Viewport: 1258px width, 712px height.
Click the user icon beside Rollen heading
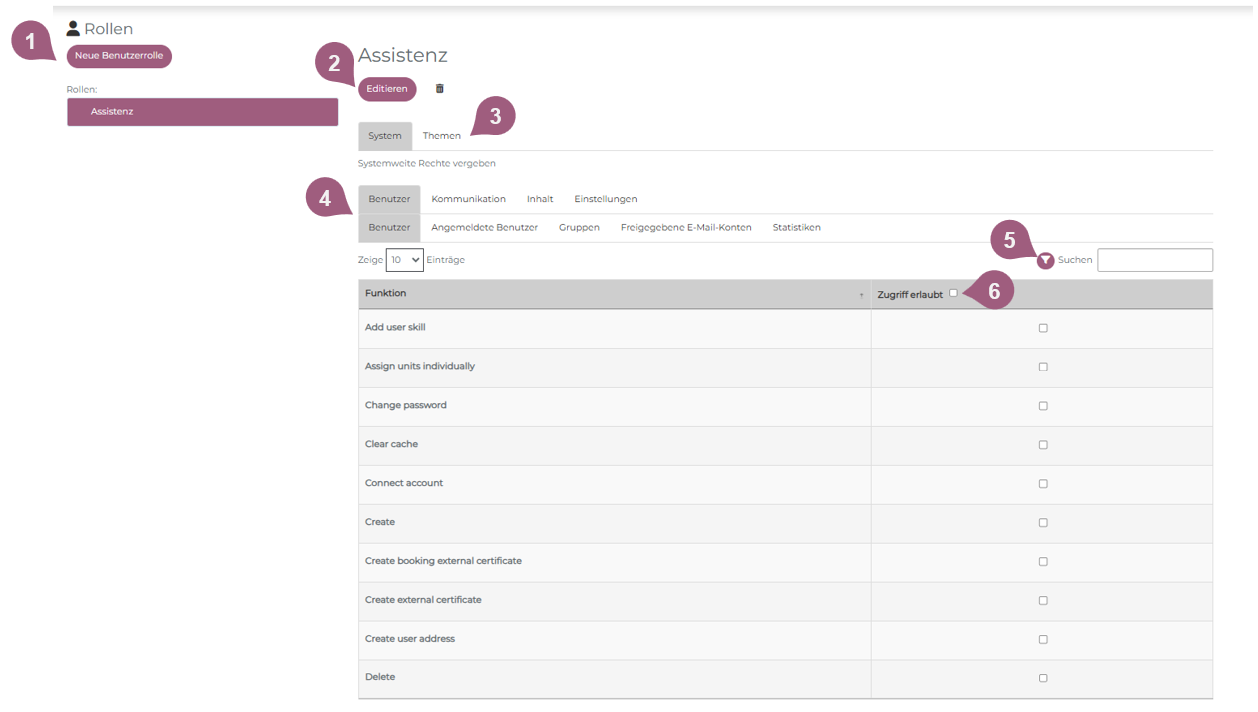coord(73,29)
